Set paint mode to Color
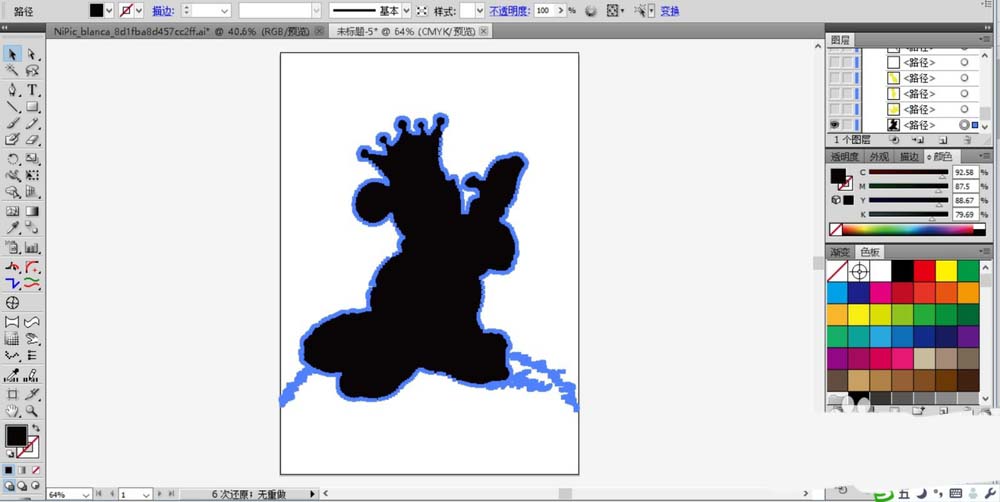 (8, 470)
